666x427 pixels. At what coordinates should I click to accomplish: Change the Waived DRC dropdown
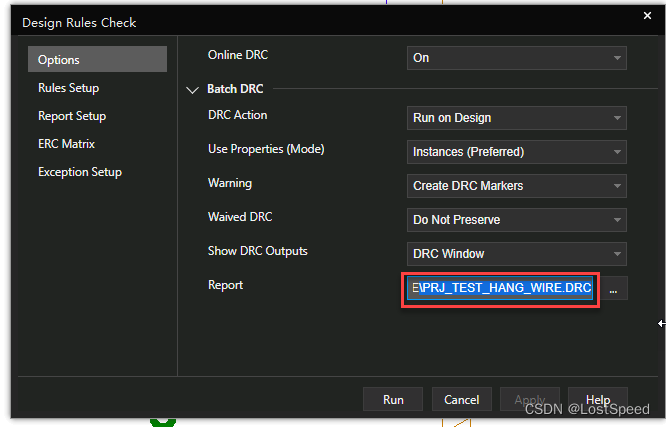tap(516, 220)
